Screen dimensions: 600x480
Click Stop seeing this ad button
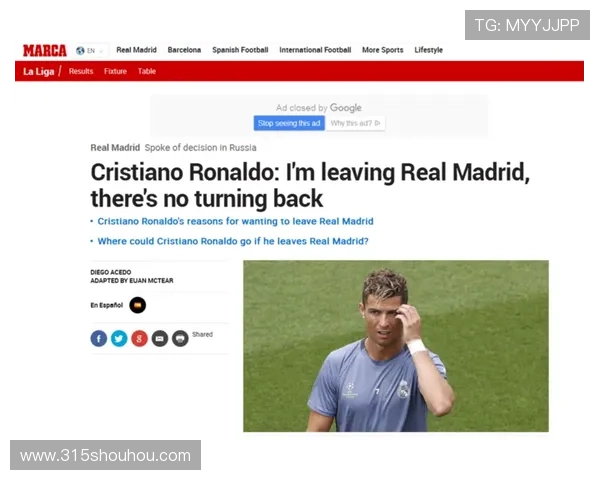(x=289, y=123)
